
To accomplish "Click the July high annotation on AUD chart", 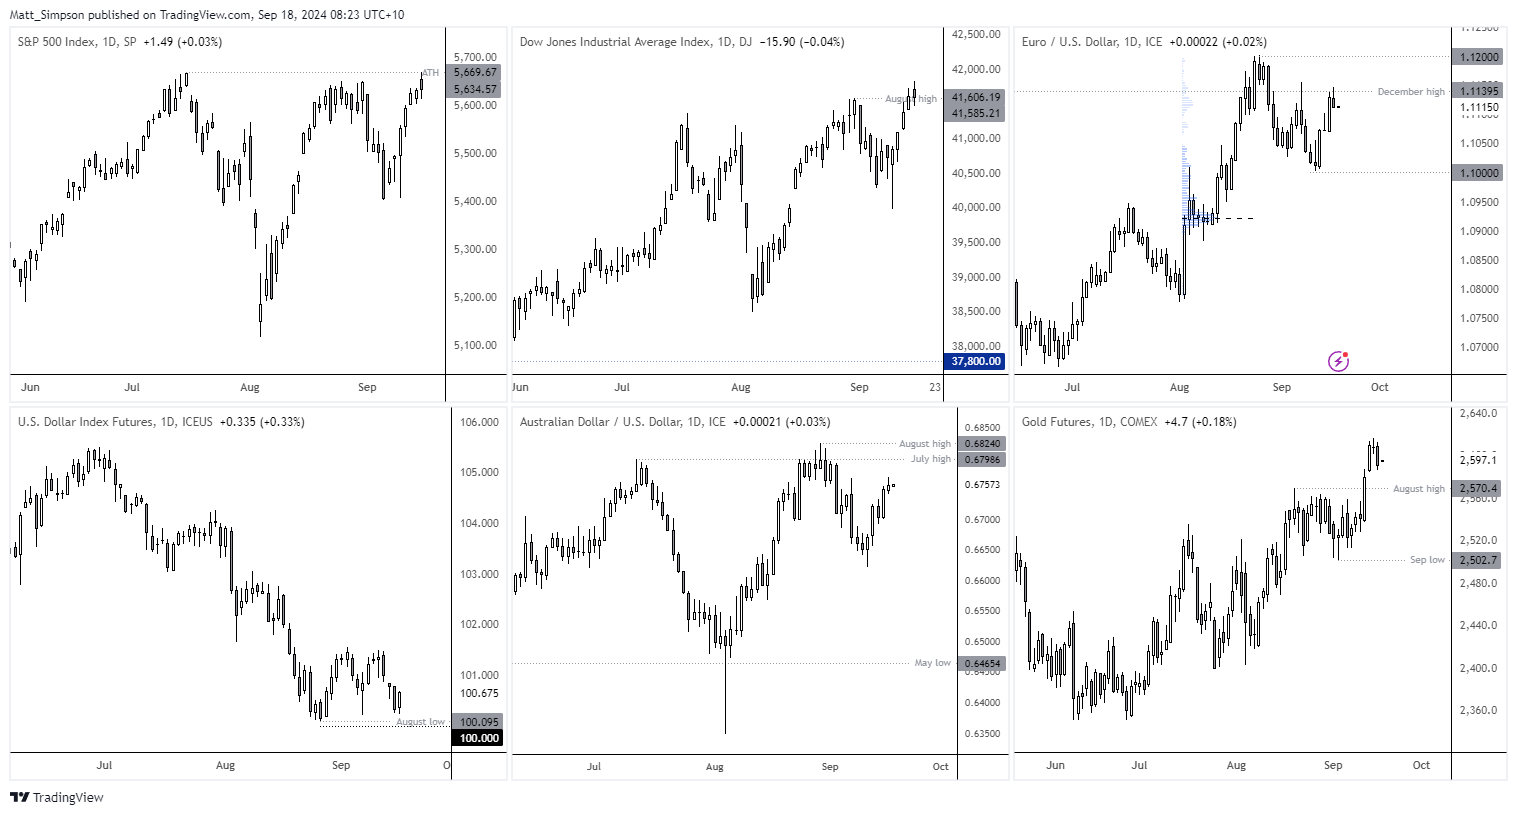I will pyautogui.click(x=931, y=459).
